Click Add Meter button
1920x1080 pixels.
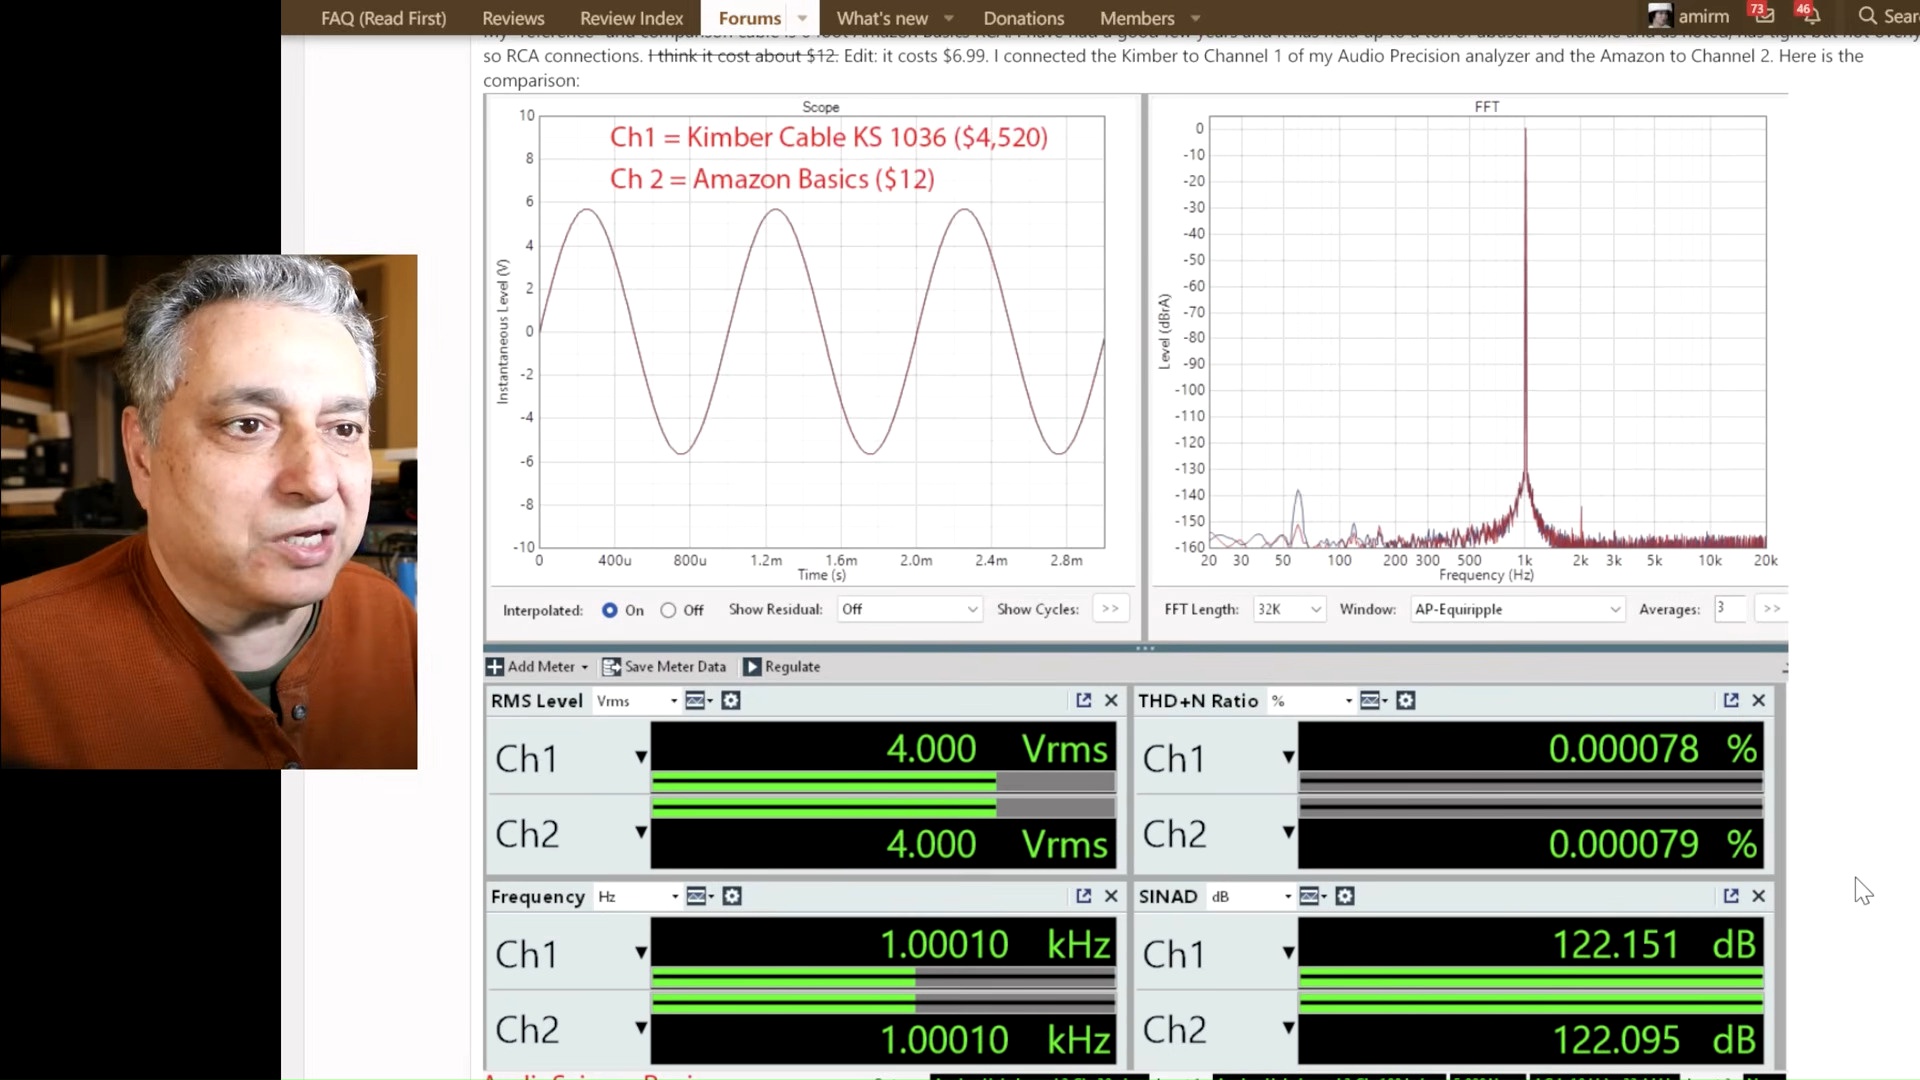tap(537, 667)
